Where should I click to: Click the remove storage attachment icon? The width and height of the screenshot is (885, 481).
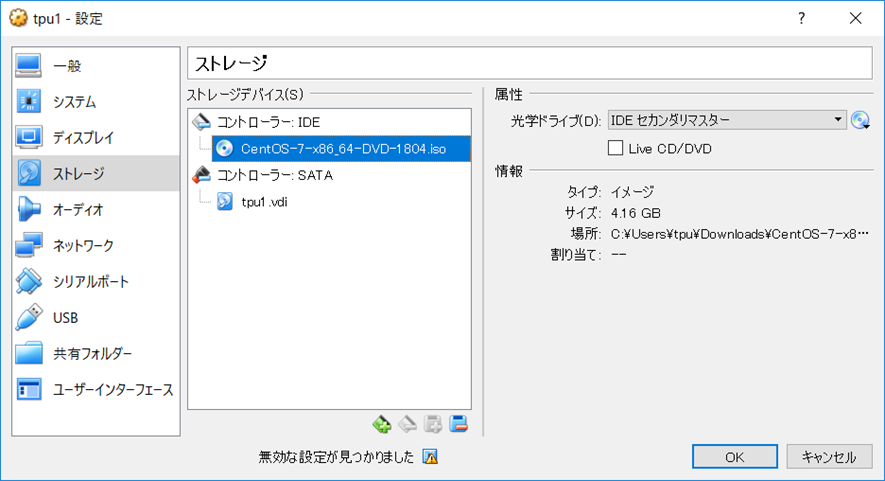pyautogui.click(x=459, y=425)
